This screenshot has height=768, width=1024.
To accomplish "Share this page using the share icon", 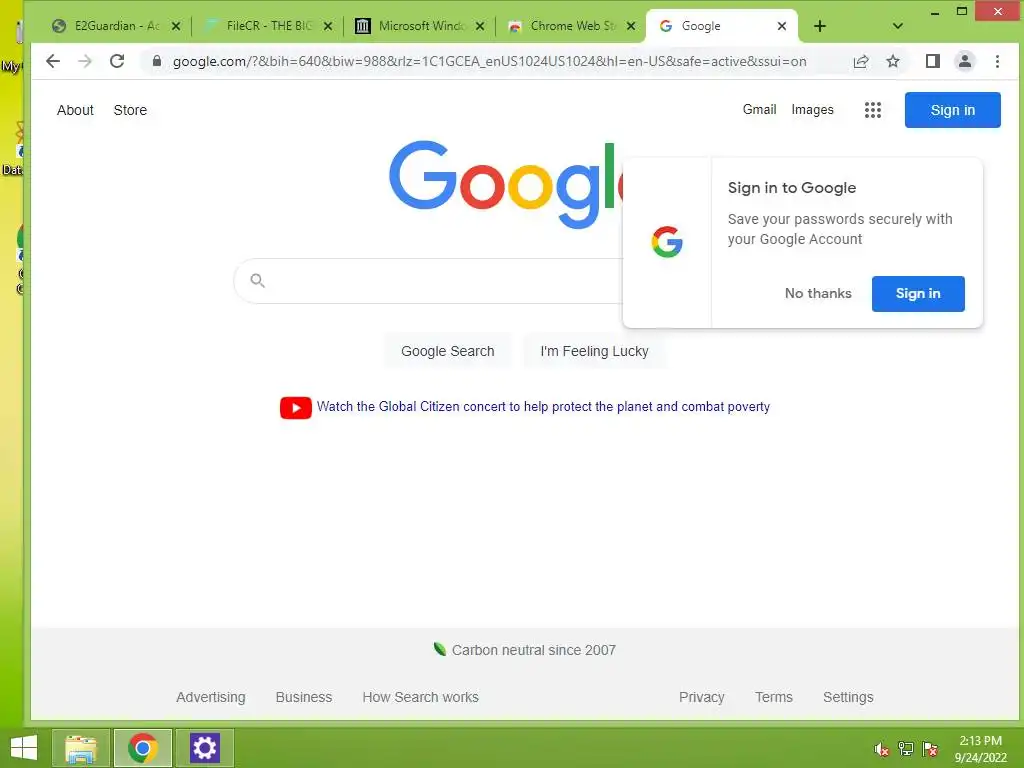I will coord(861,61).
